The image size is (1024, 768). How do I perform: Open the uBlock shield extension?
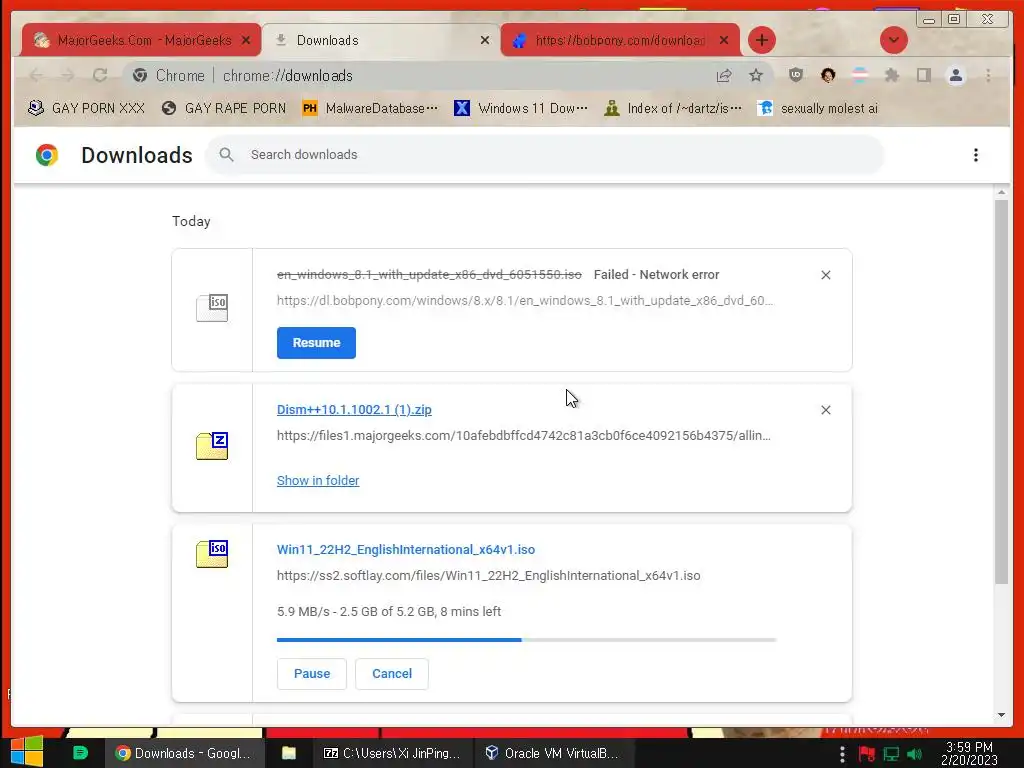click(795, 75)
